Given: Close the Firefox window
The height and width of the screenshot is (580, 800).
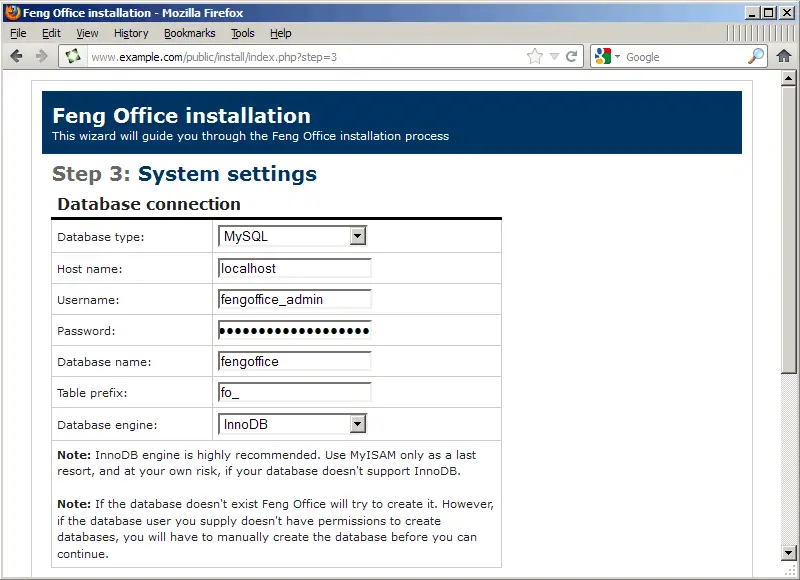Looking at the screenshot, I should tap(787, 13).
